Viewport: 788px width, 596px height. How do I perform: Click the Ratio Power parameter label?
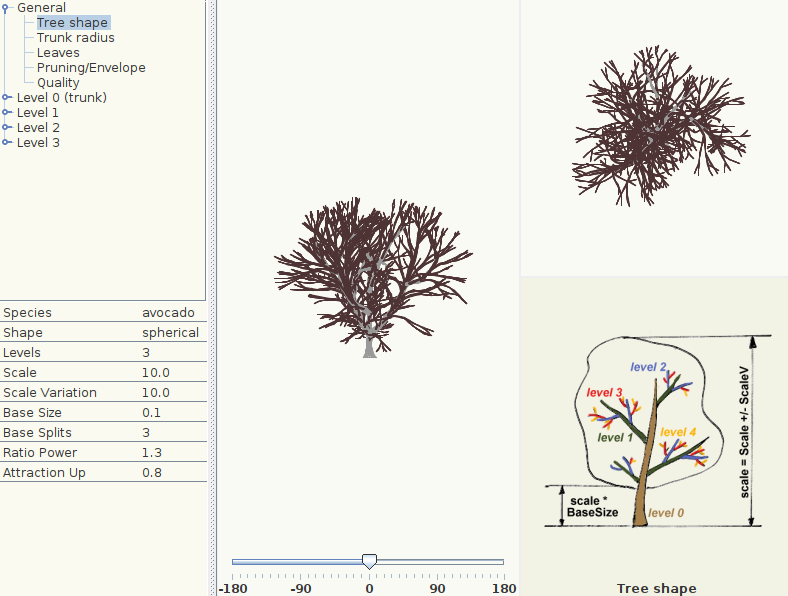coord(40,453)
